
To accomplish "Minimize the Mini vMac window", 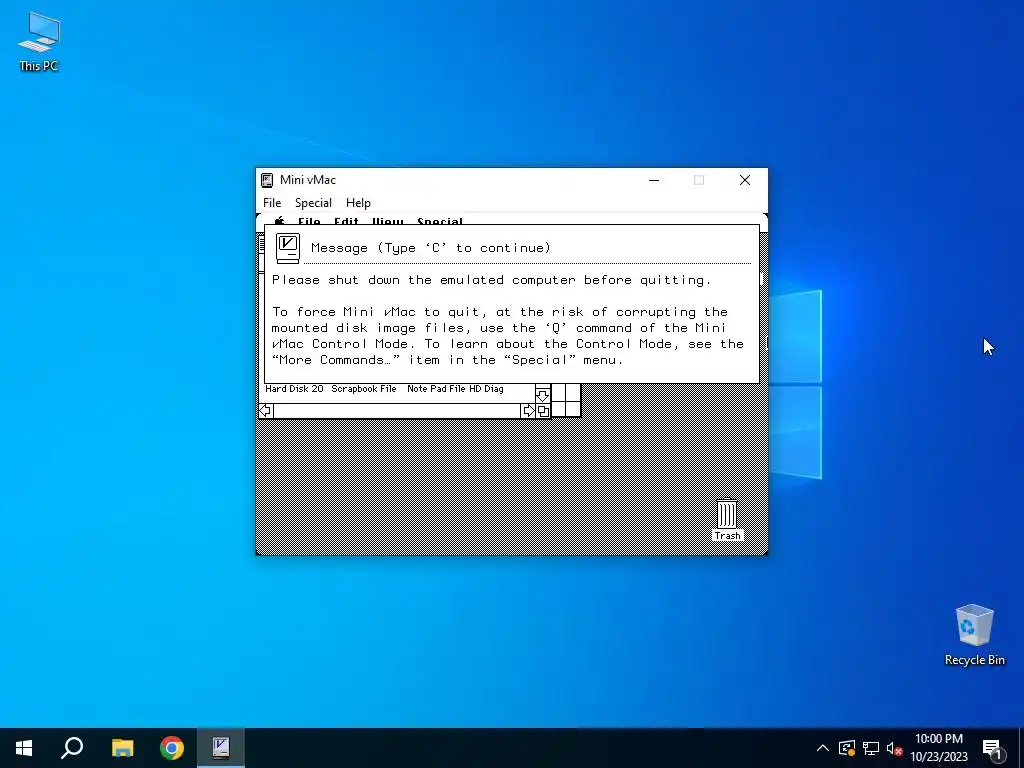I will pyautogui.click(x=654, y=180).
